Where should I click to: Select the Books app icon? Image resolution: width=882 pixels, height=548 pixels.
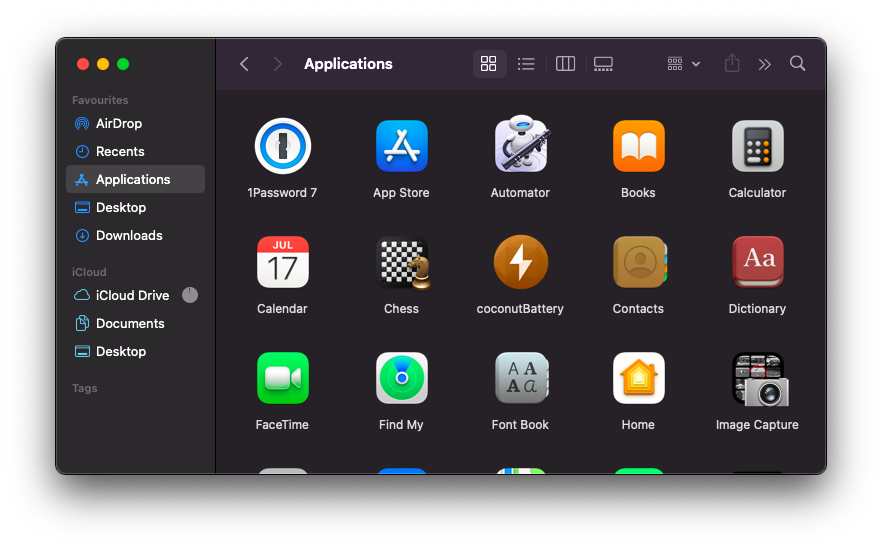tap(638, 146)
